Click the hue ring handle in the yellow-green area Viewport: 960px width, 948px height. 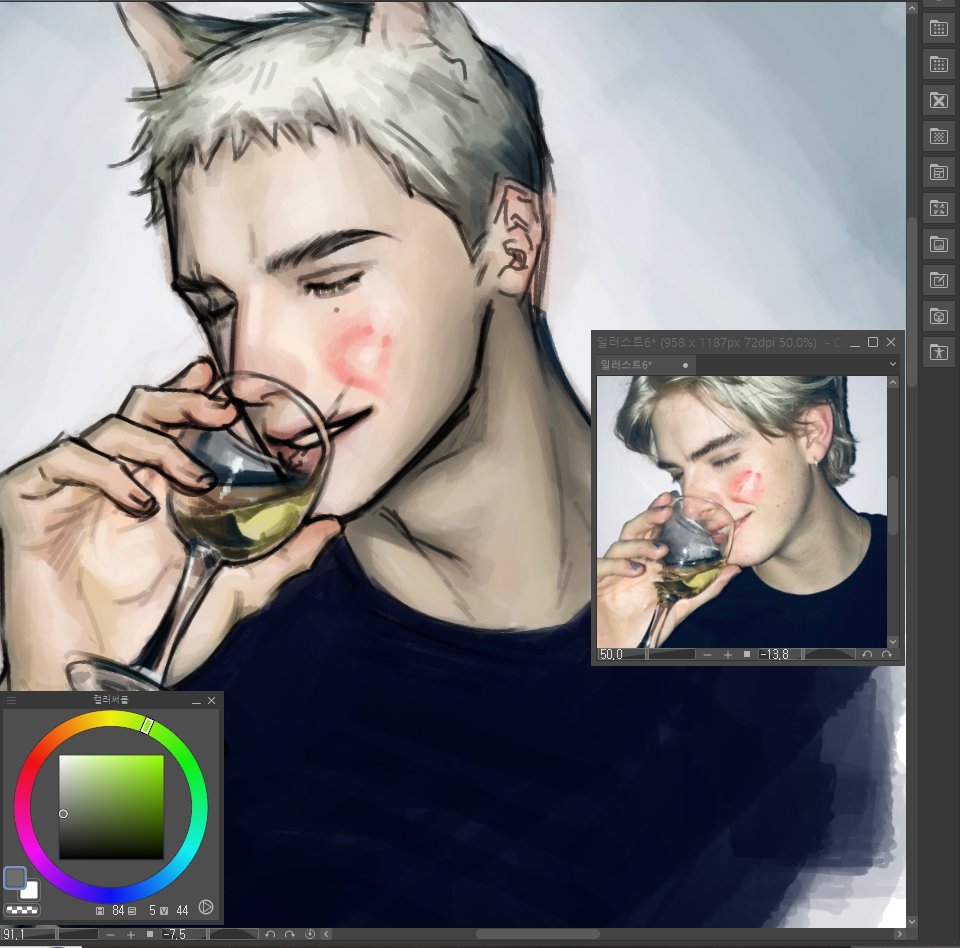pos(147,726)
